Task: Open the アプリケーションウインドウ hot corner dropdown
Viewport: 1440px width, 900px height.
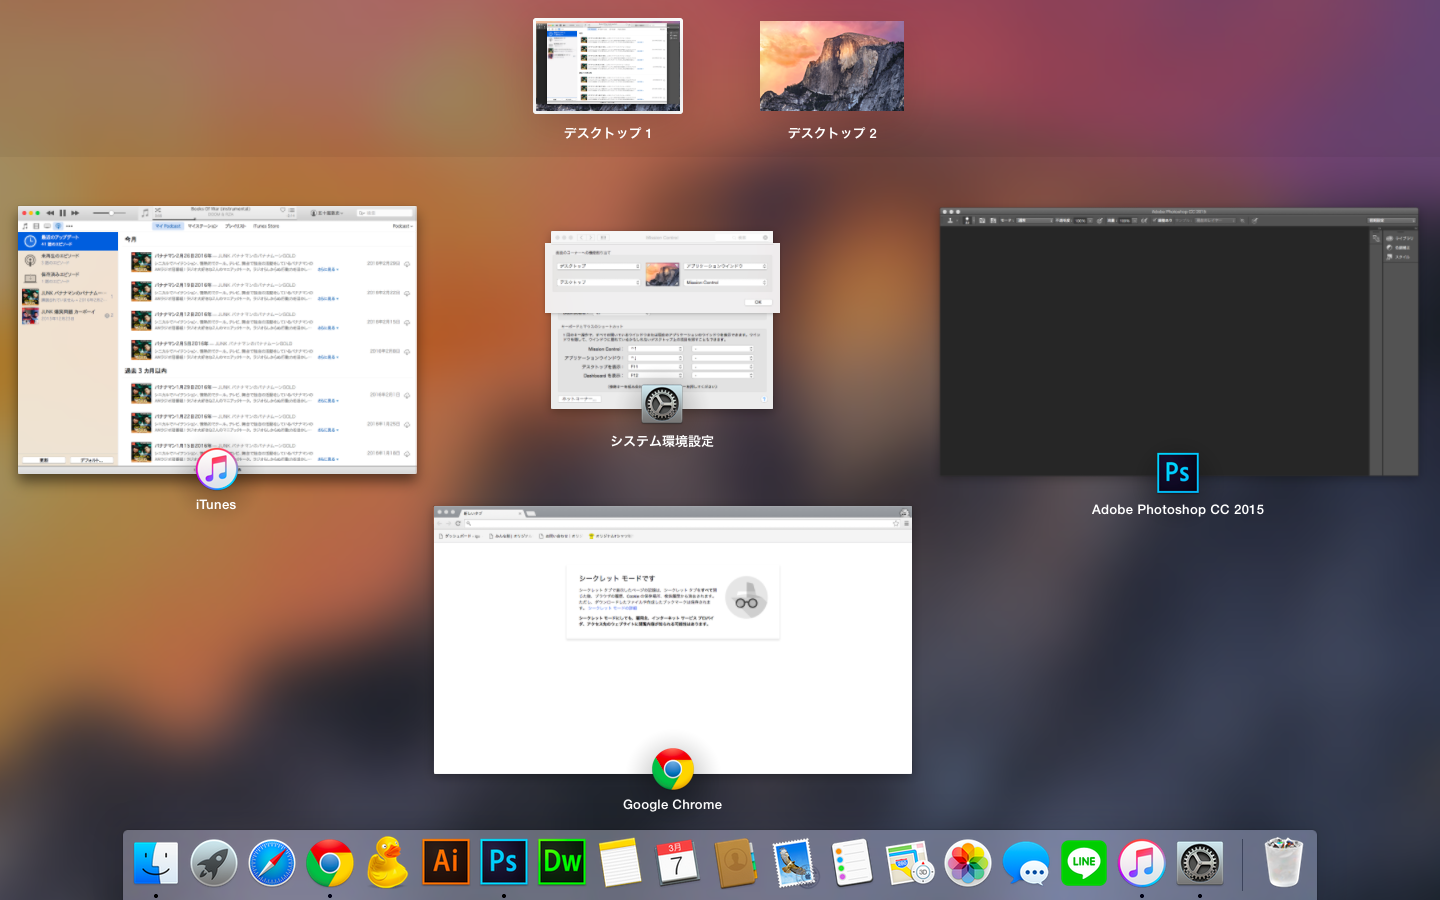Action: click(x=725, y=266)
